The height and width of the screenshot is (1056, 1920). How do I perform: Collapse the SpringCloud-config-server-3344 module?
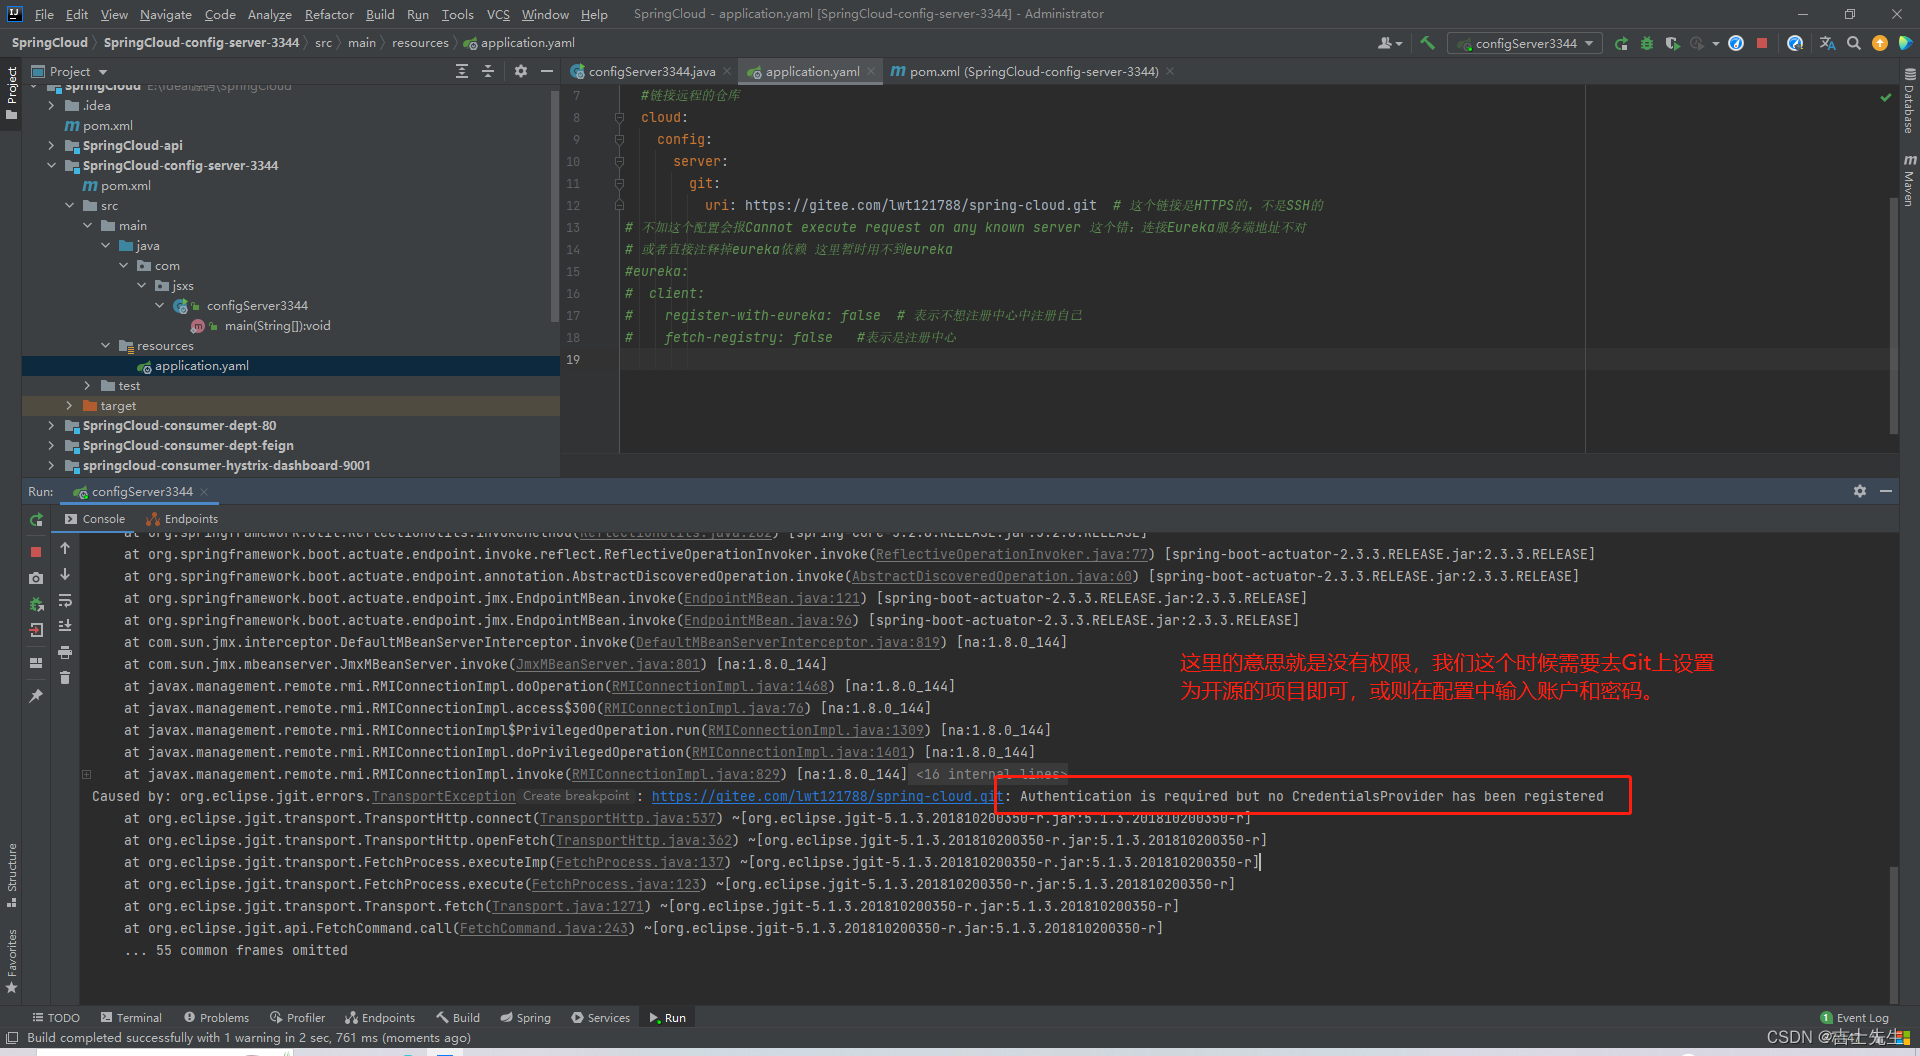[51, 165]
